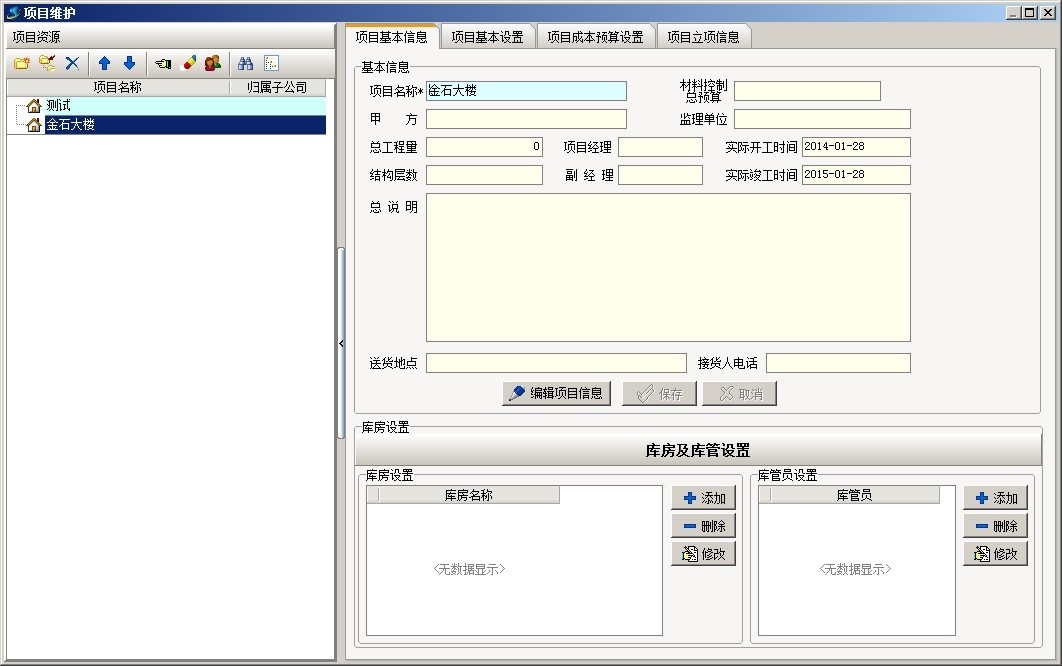Image resolution: width=1062 pixels, height=666 pixels.
Task: Click the two-people users icon
Action: [x=212, y=63]
